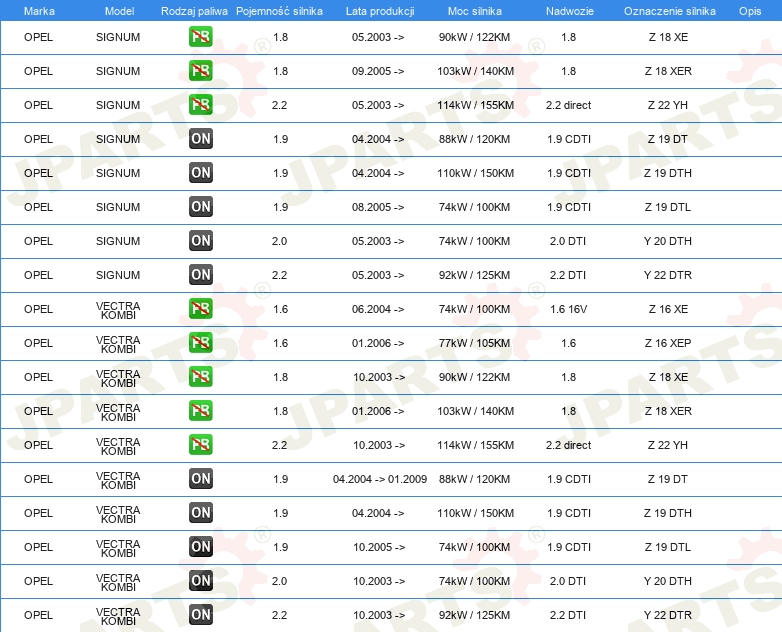Click the 77kW / 105KM power cell

coord(474,343)
